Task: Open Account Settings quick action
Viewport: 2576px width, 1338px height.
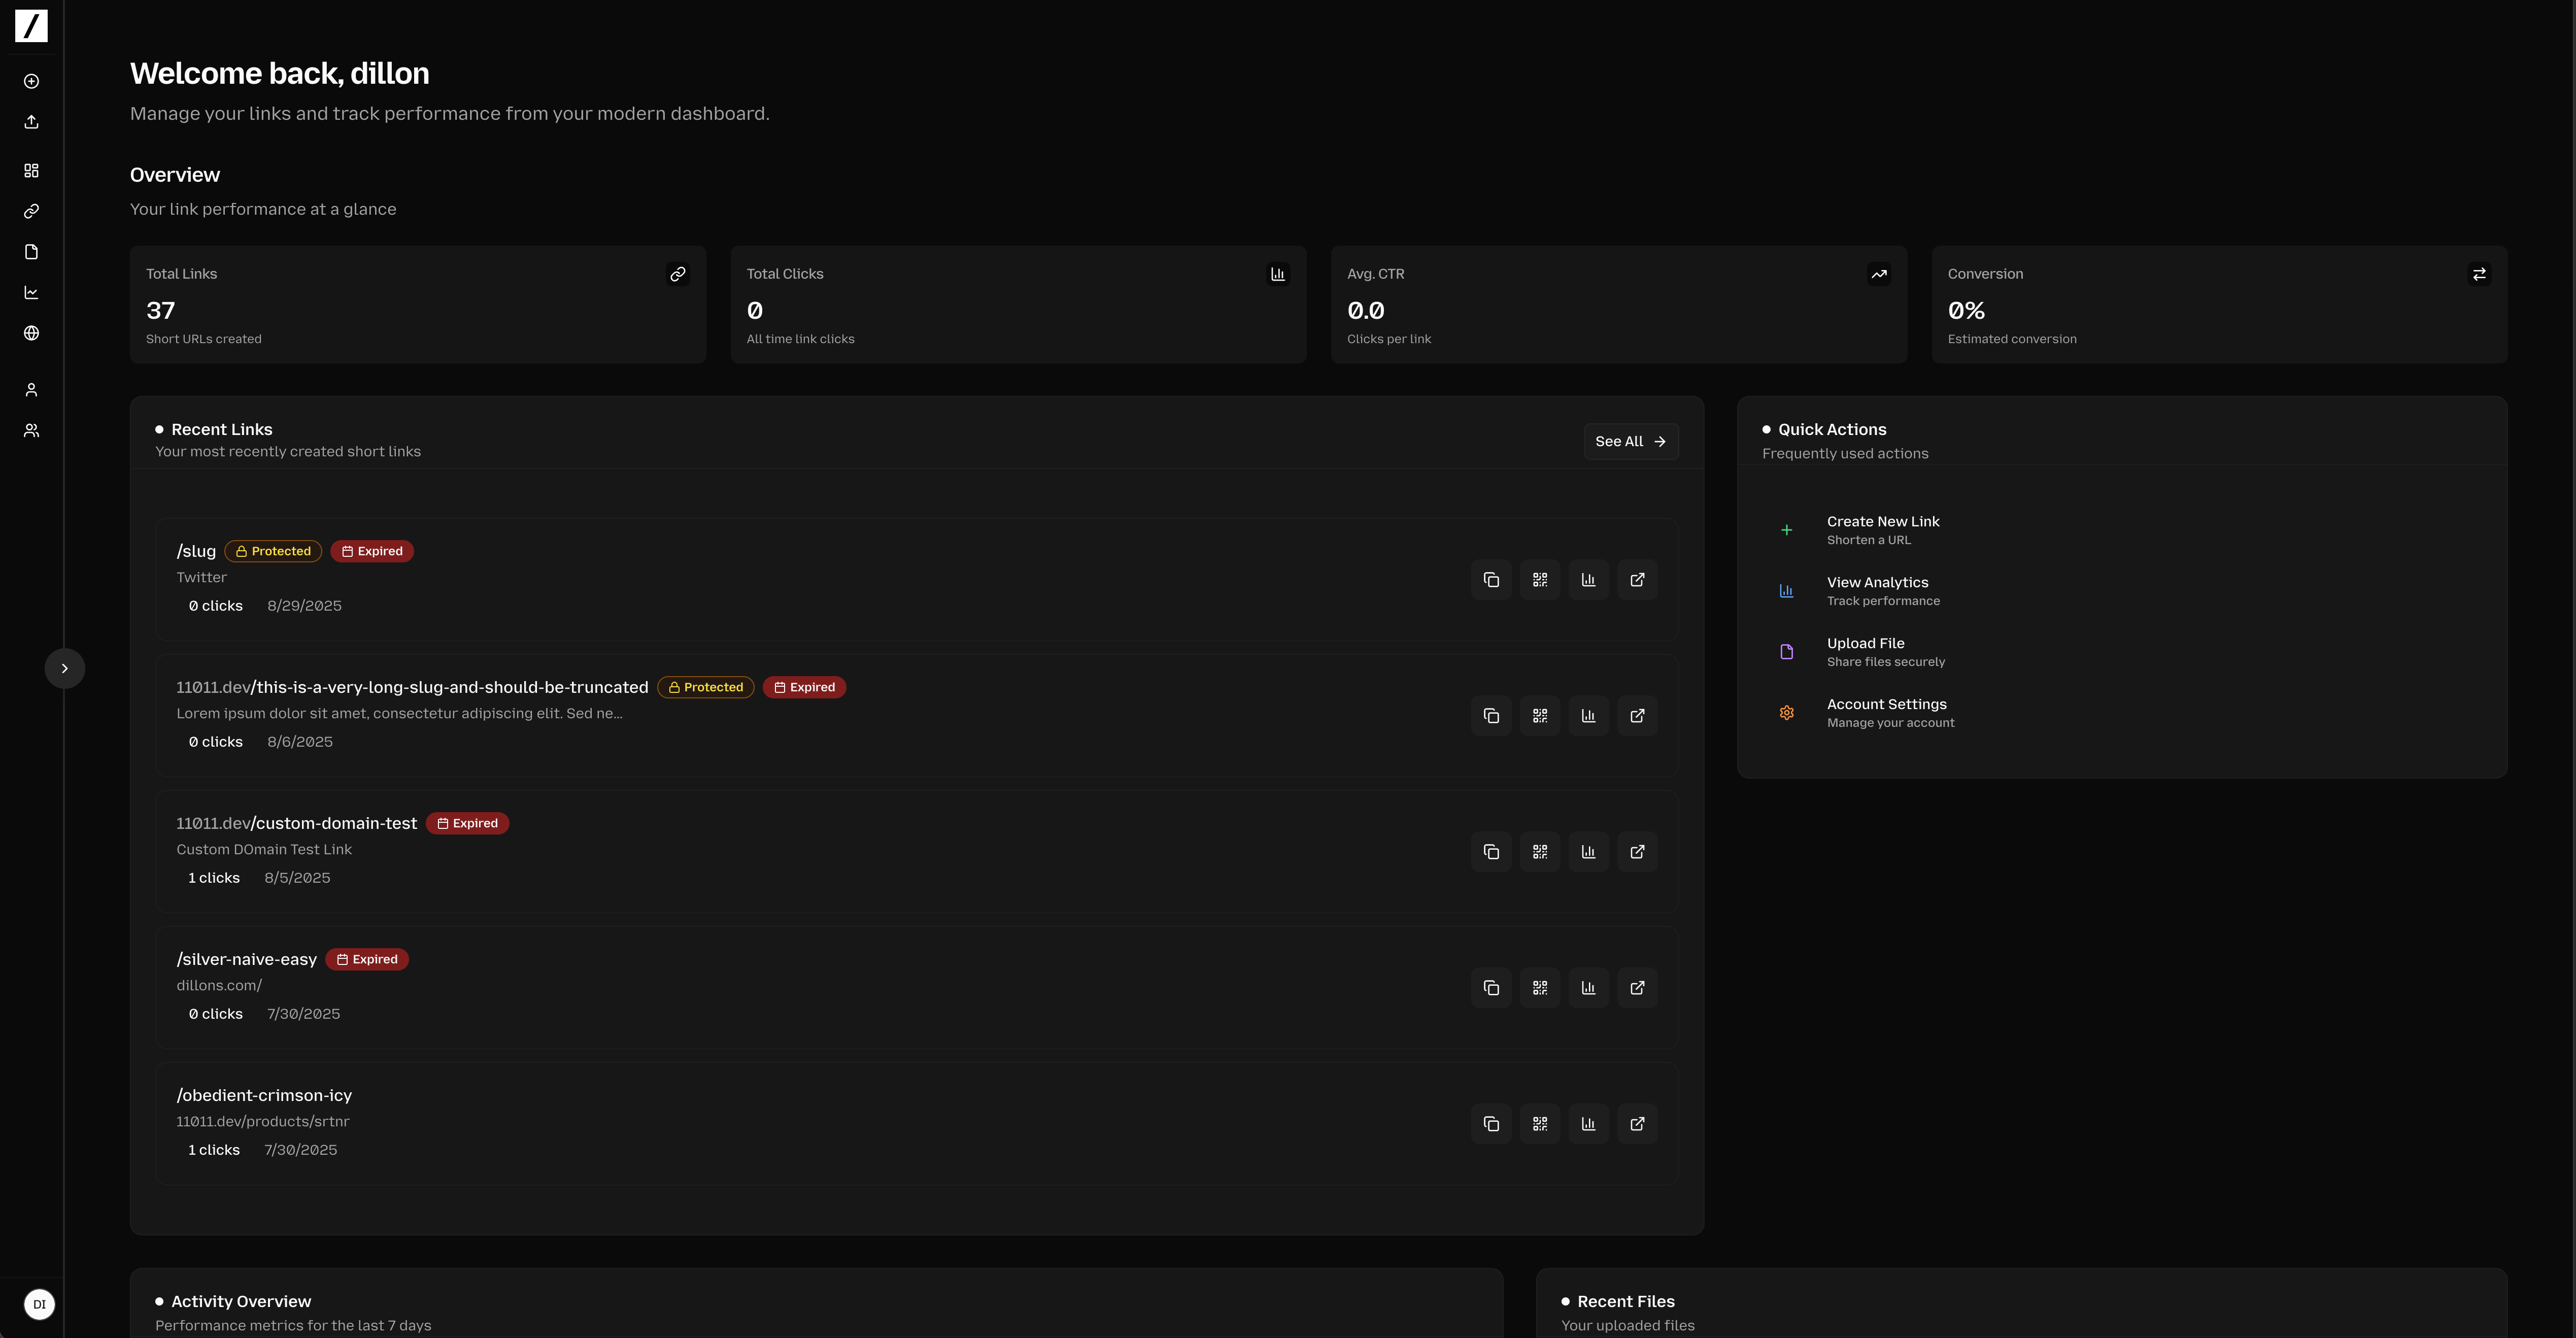Action: coord(1886,713)
